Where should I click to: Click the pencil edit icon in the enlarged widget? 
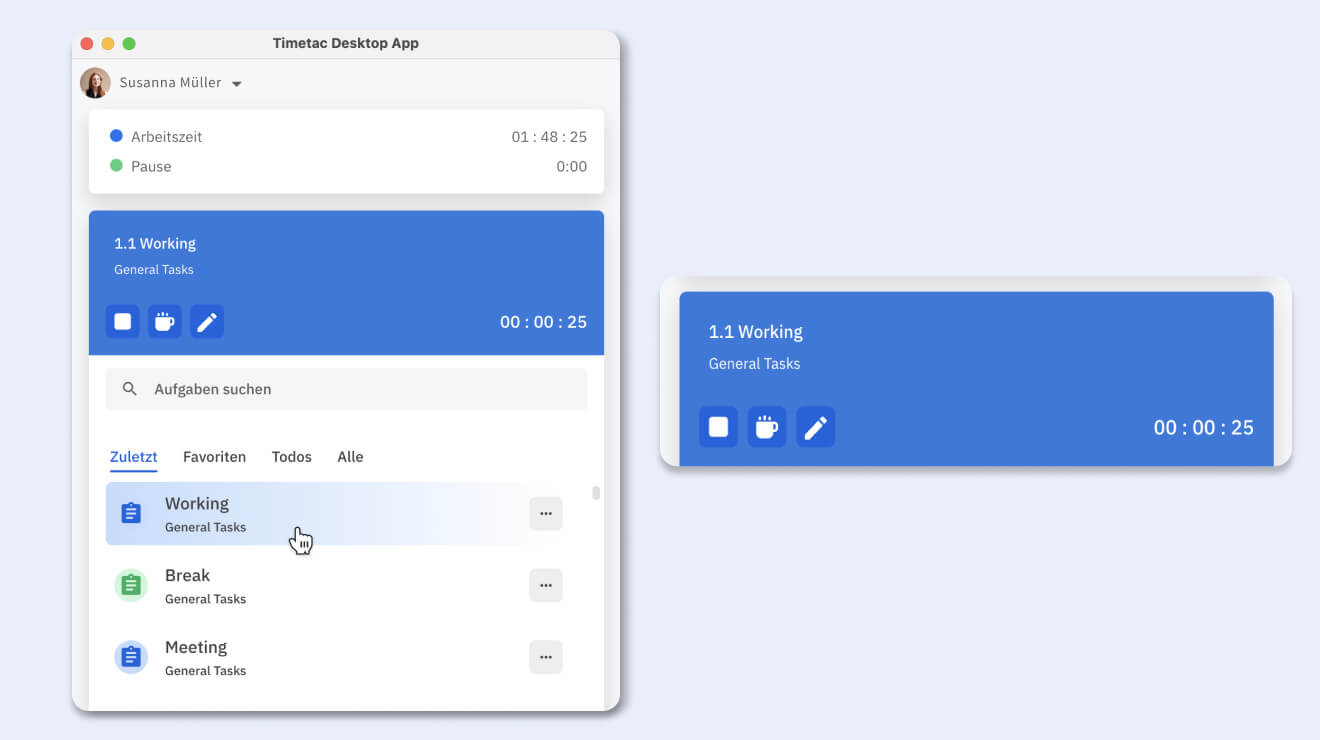click(816, 427)
